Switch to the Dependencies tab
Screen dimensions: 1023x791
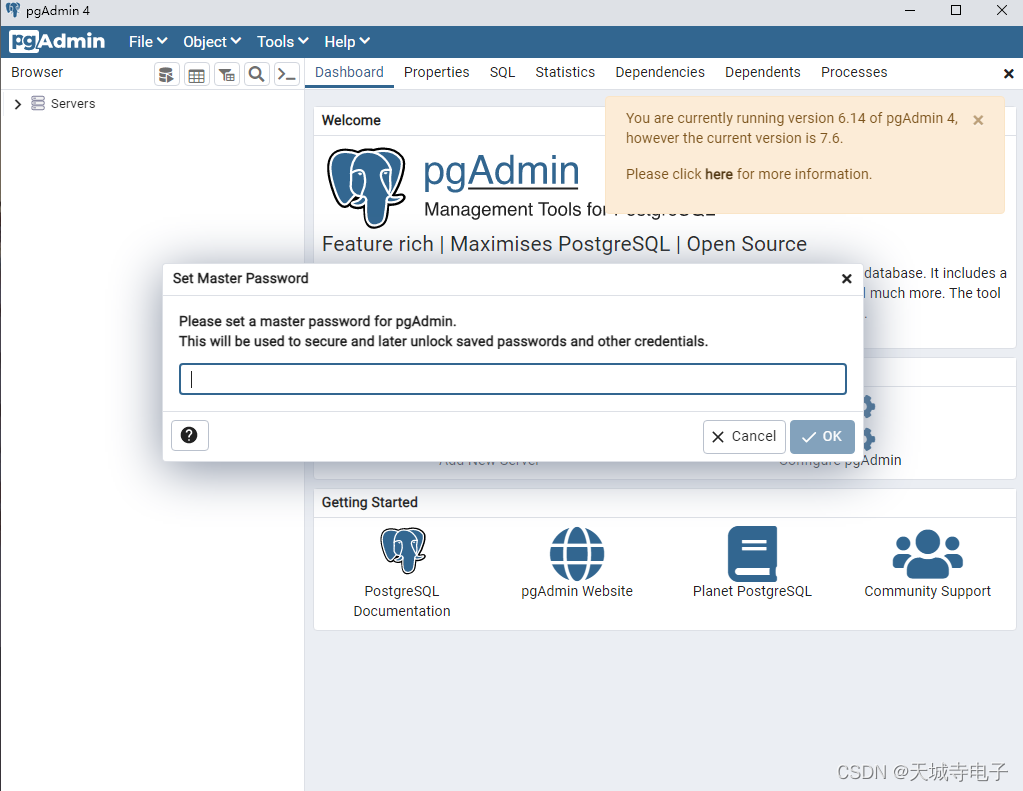[x=660, y=72]
